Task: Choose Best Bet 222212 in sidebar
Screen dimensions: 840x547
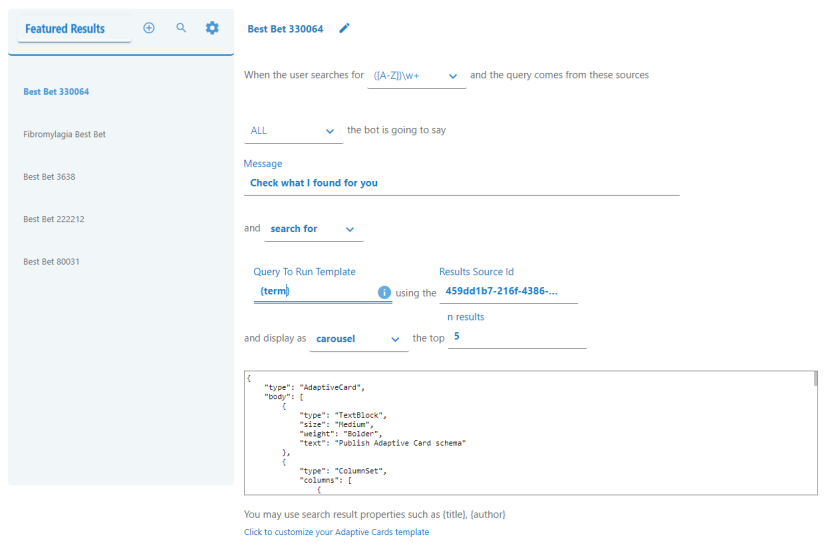Action: point(53,219)
